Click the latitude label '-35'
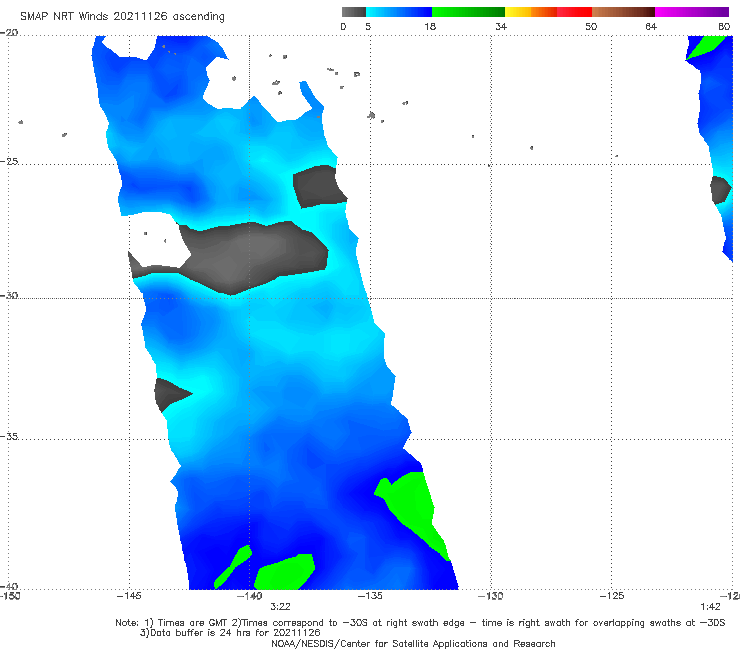The image size is (740, 650). click(x=9, y=436)
